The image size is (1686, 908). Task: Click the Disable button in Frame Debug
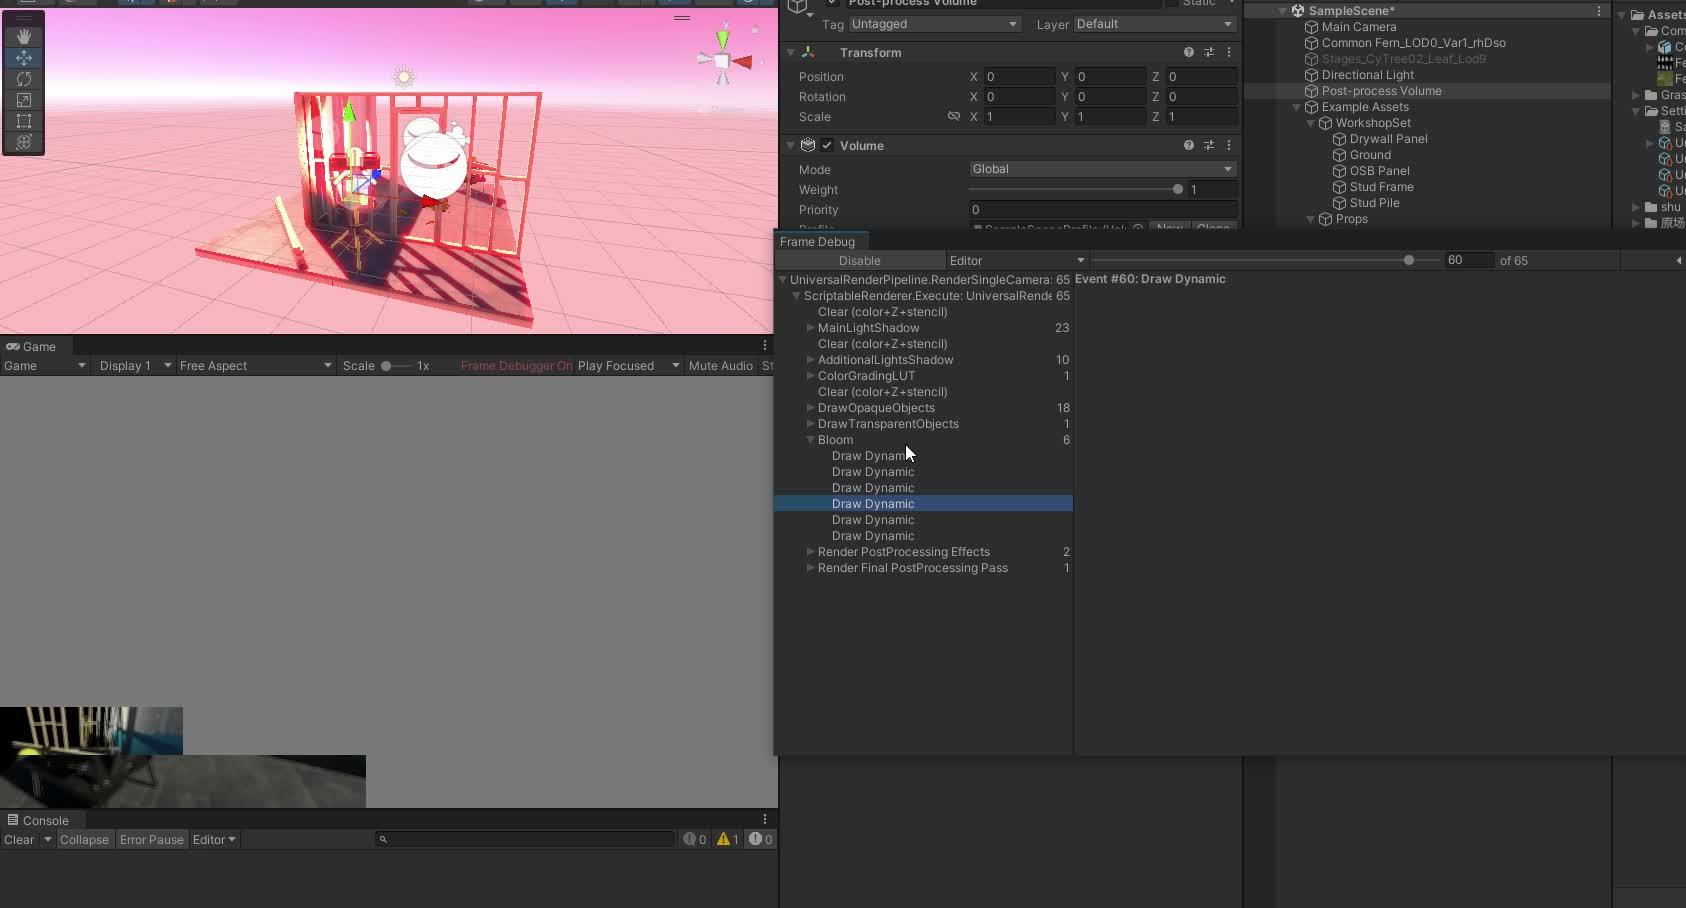click(x=859, y=261)
